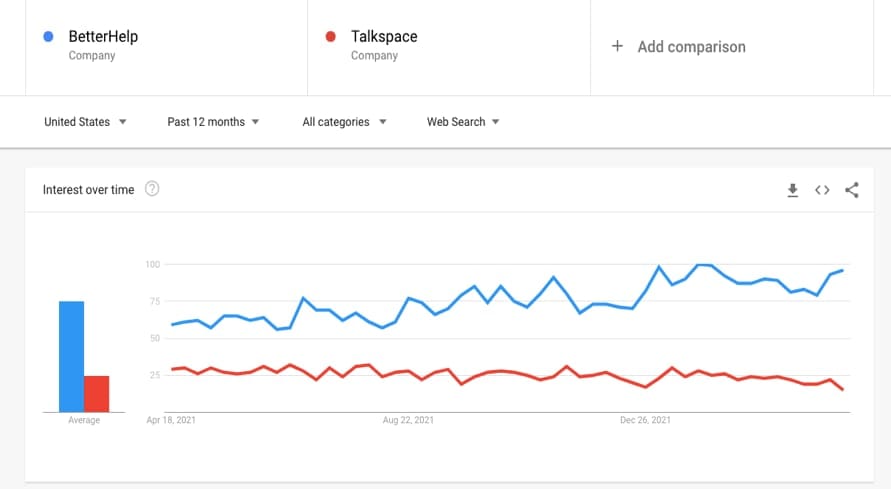The image size is (891, 489).
Task: Click the red average bar
Action: click(96, 393)
